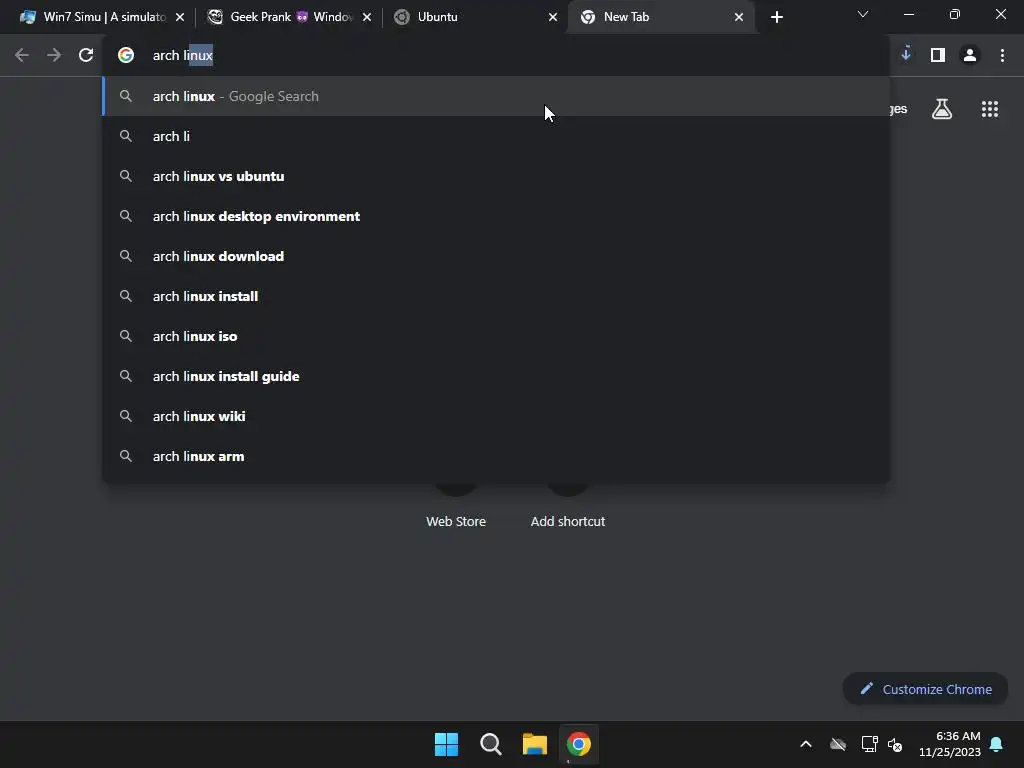1024x768 pixels.
Task: Click the Google icon in the address bar
Action: pos(126,56)
